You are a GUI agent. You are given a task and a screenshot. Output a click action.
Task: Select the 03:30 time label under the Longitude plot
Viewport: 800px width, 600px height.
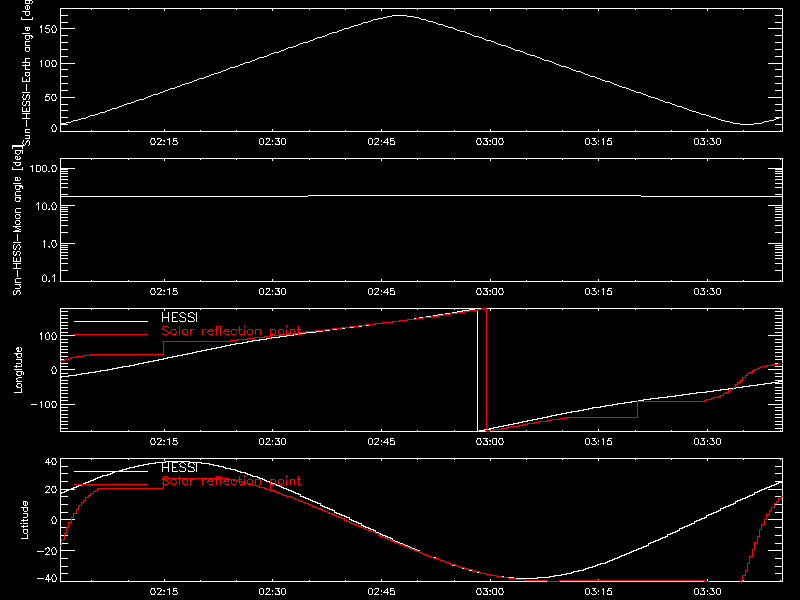click(x=707, y=442)
